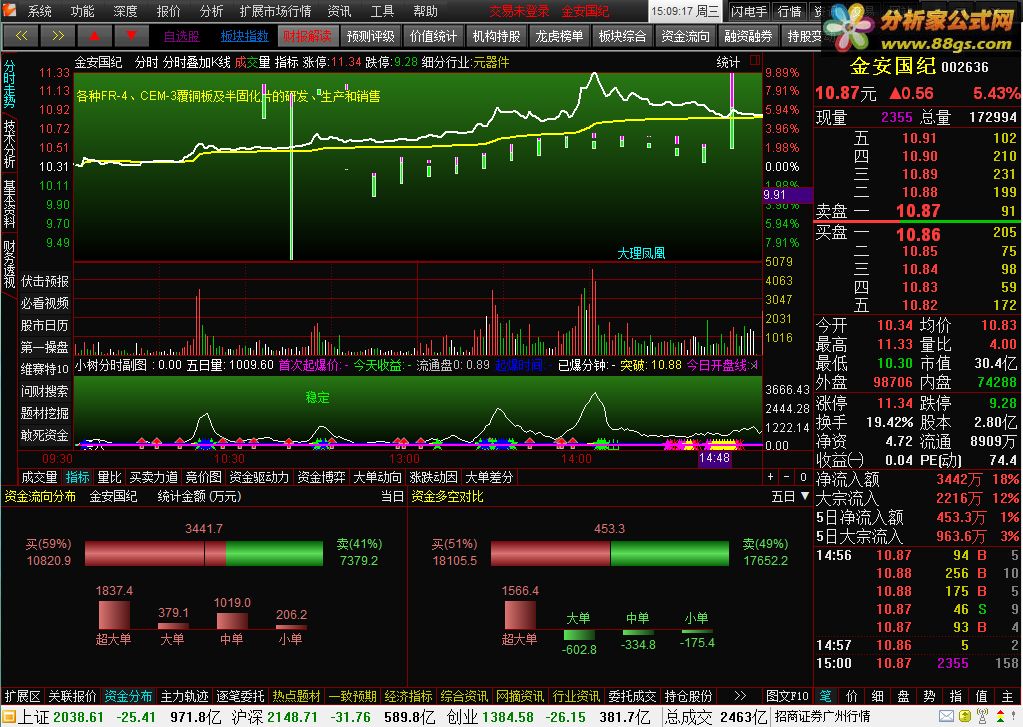Click the 预测评级 toolbar button
The width and height of the screenshot is (1023, 727).
pyautogui.click(x=371, y=37)
